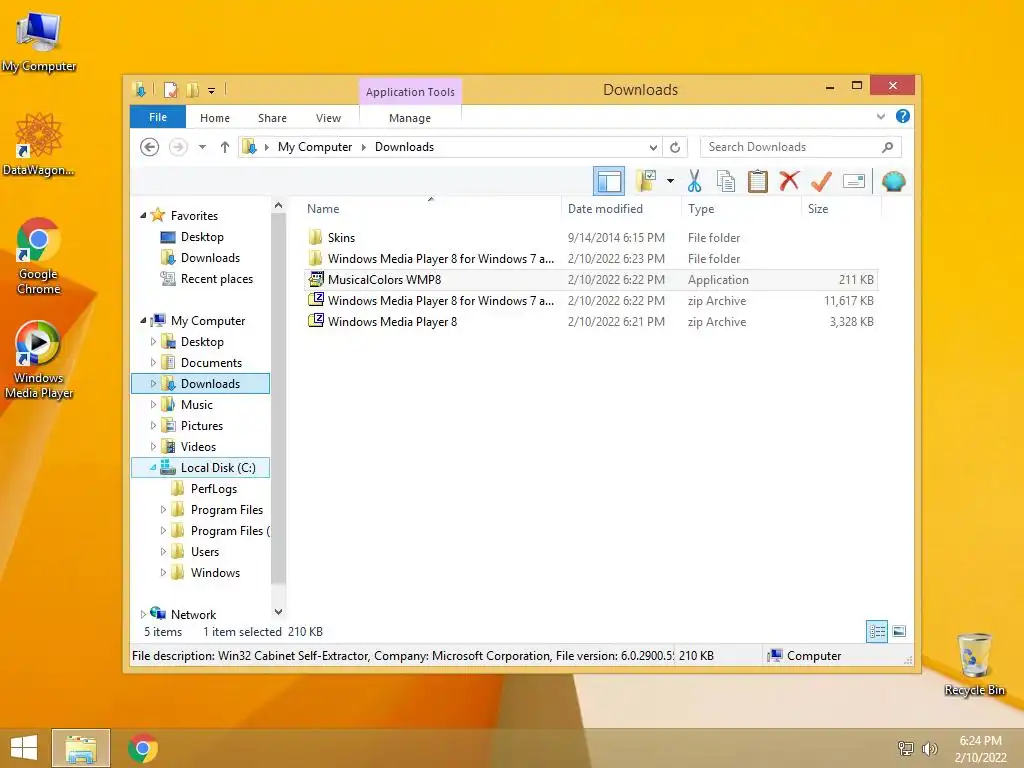Image resolution: width=1024 pixels, height=768 pixels.
Task: Expand the Network tree node
Action: pos(143,615)
